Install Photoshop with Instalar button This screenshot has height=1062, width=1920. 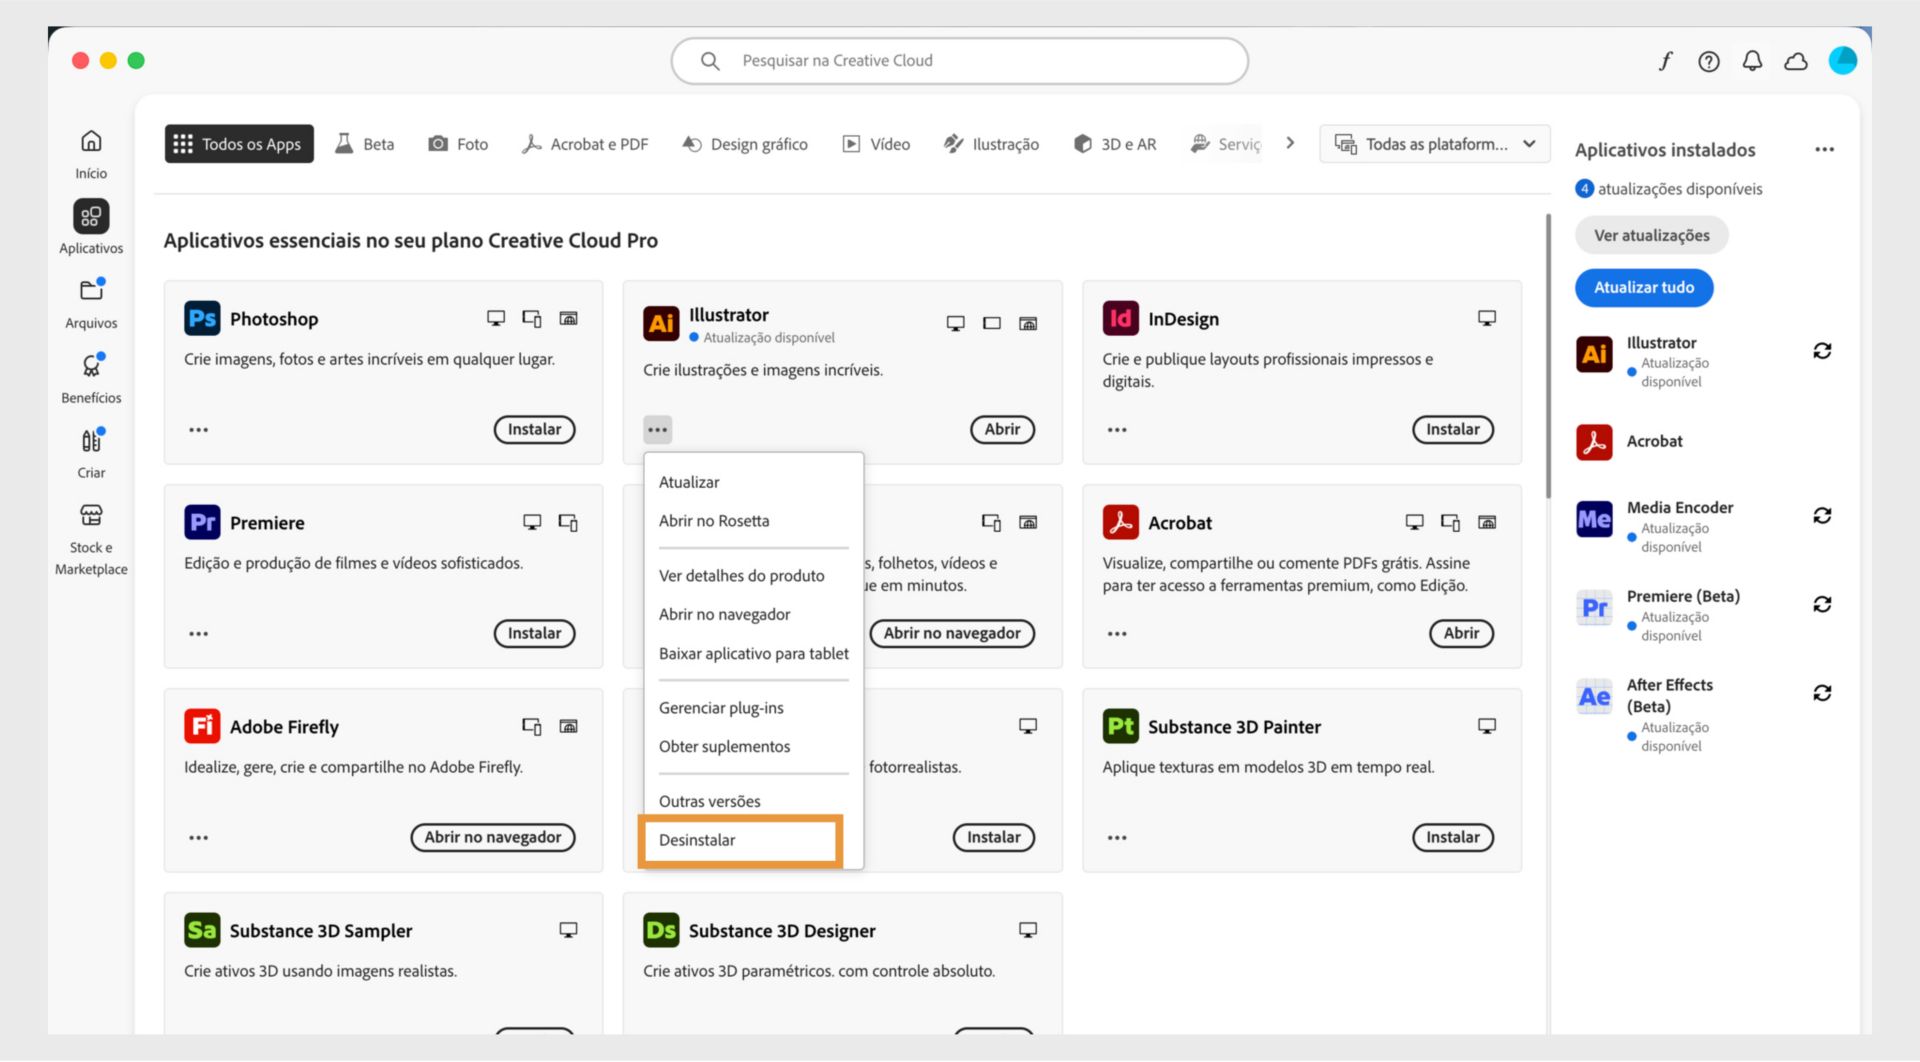tap(534, 430)
